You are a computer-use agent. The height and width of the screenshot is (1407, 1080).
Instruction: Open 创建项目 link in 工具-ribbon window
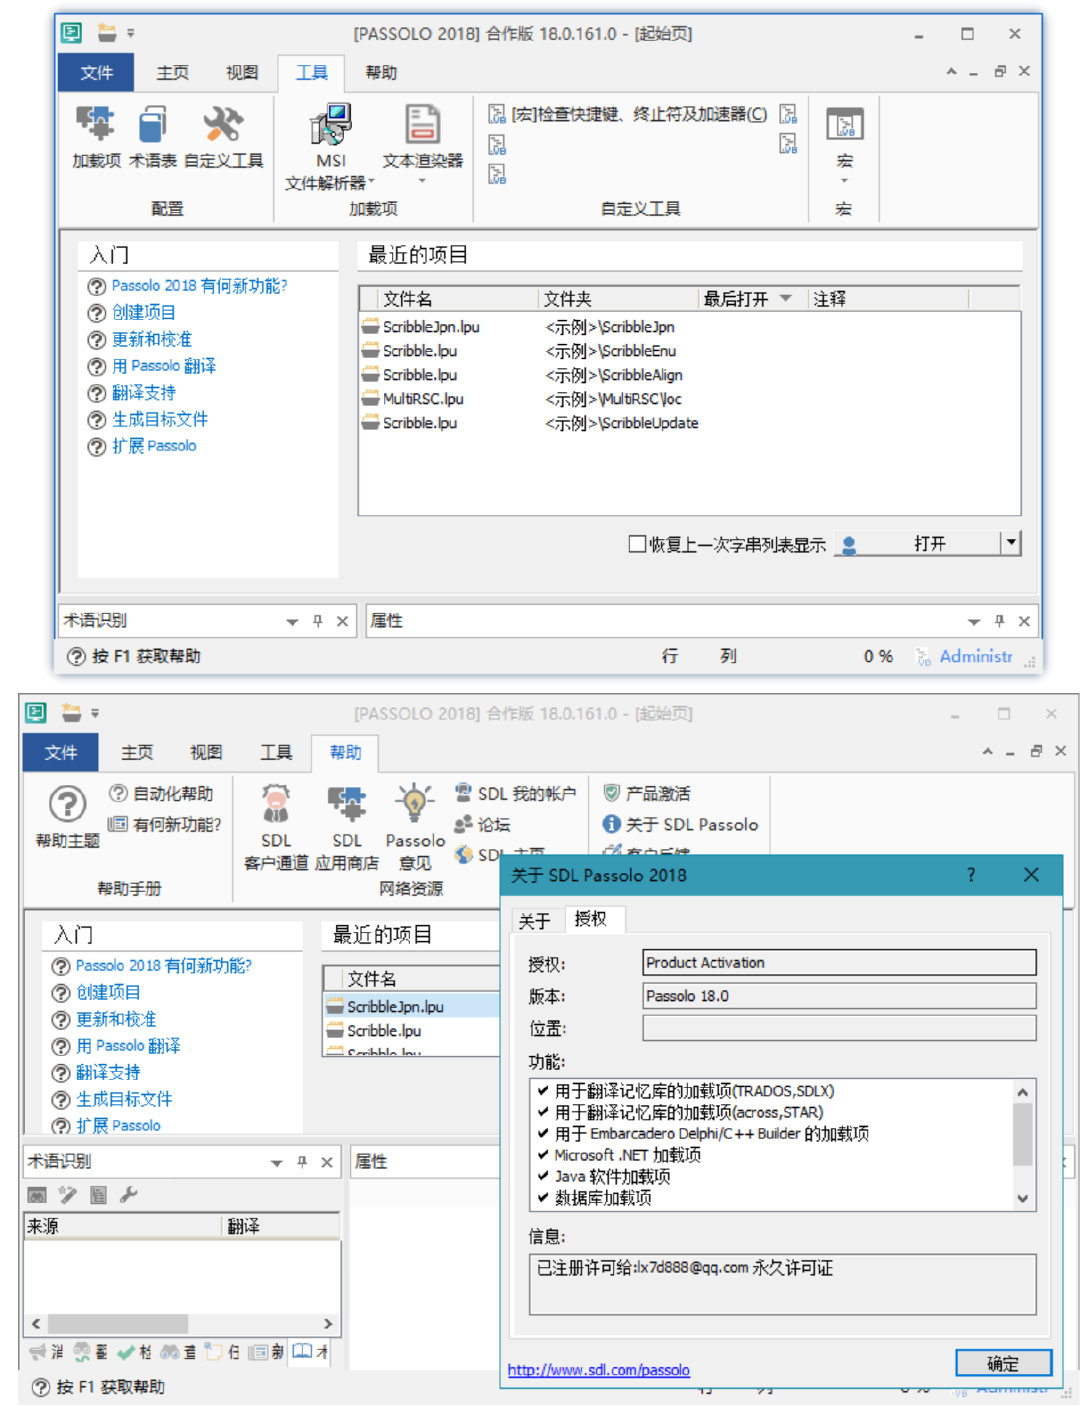coord(144,312)
